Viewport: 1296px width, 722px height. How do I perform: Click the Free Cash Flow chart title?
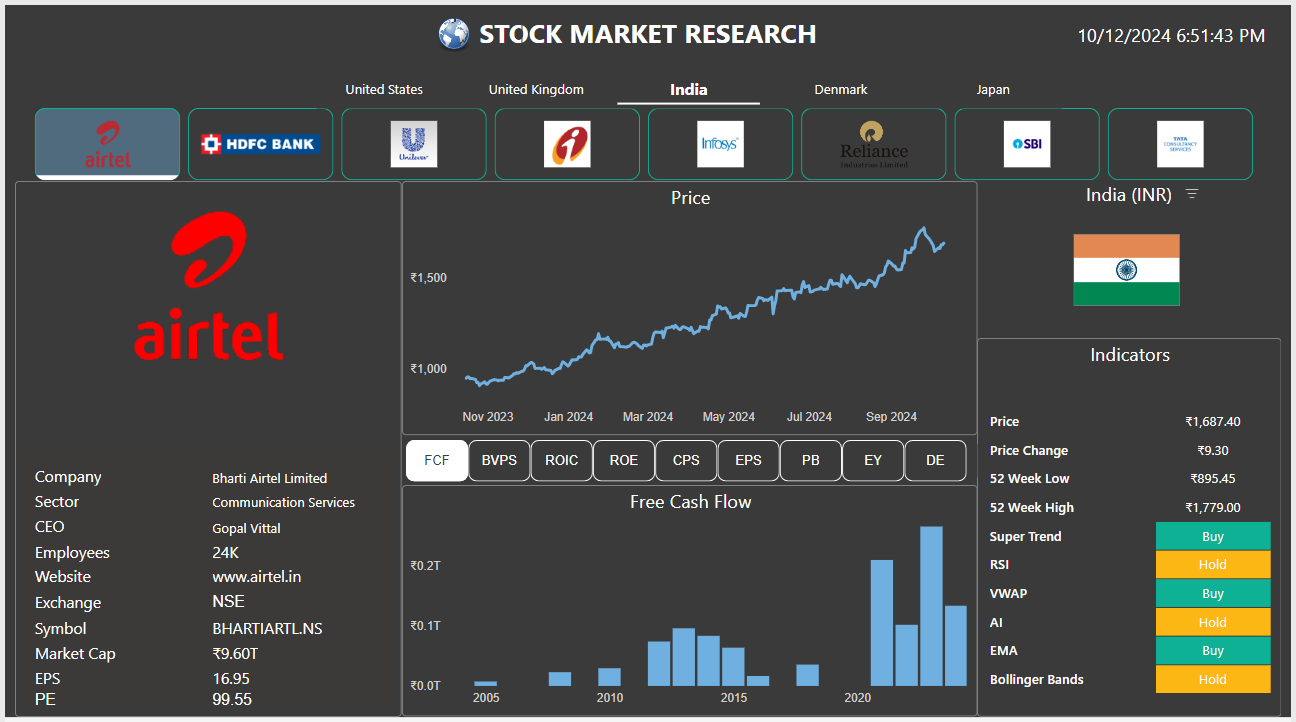point(690,502)
